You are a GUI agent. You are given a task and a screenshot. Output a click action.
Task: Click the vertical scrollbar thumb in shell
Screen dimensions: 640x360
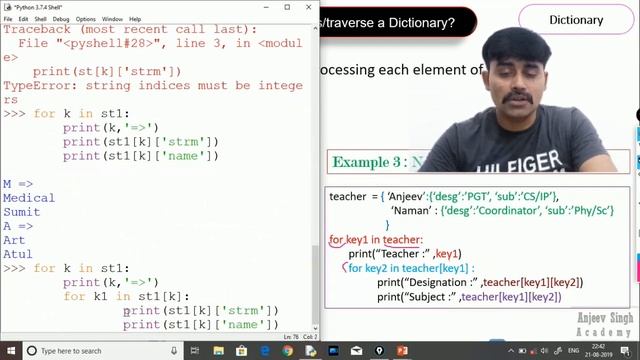[315, 284]
